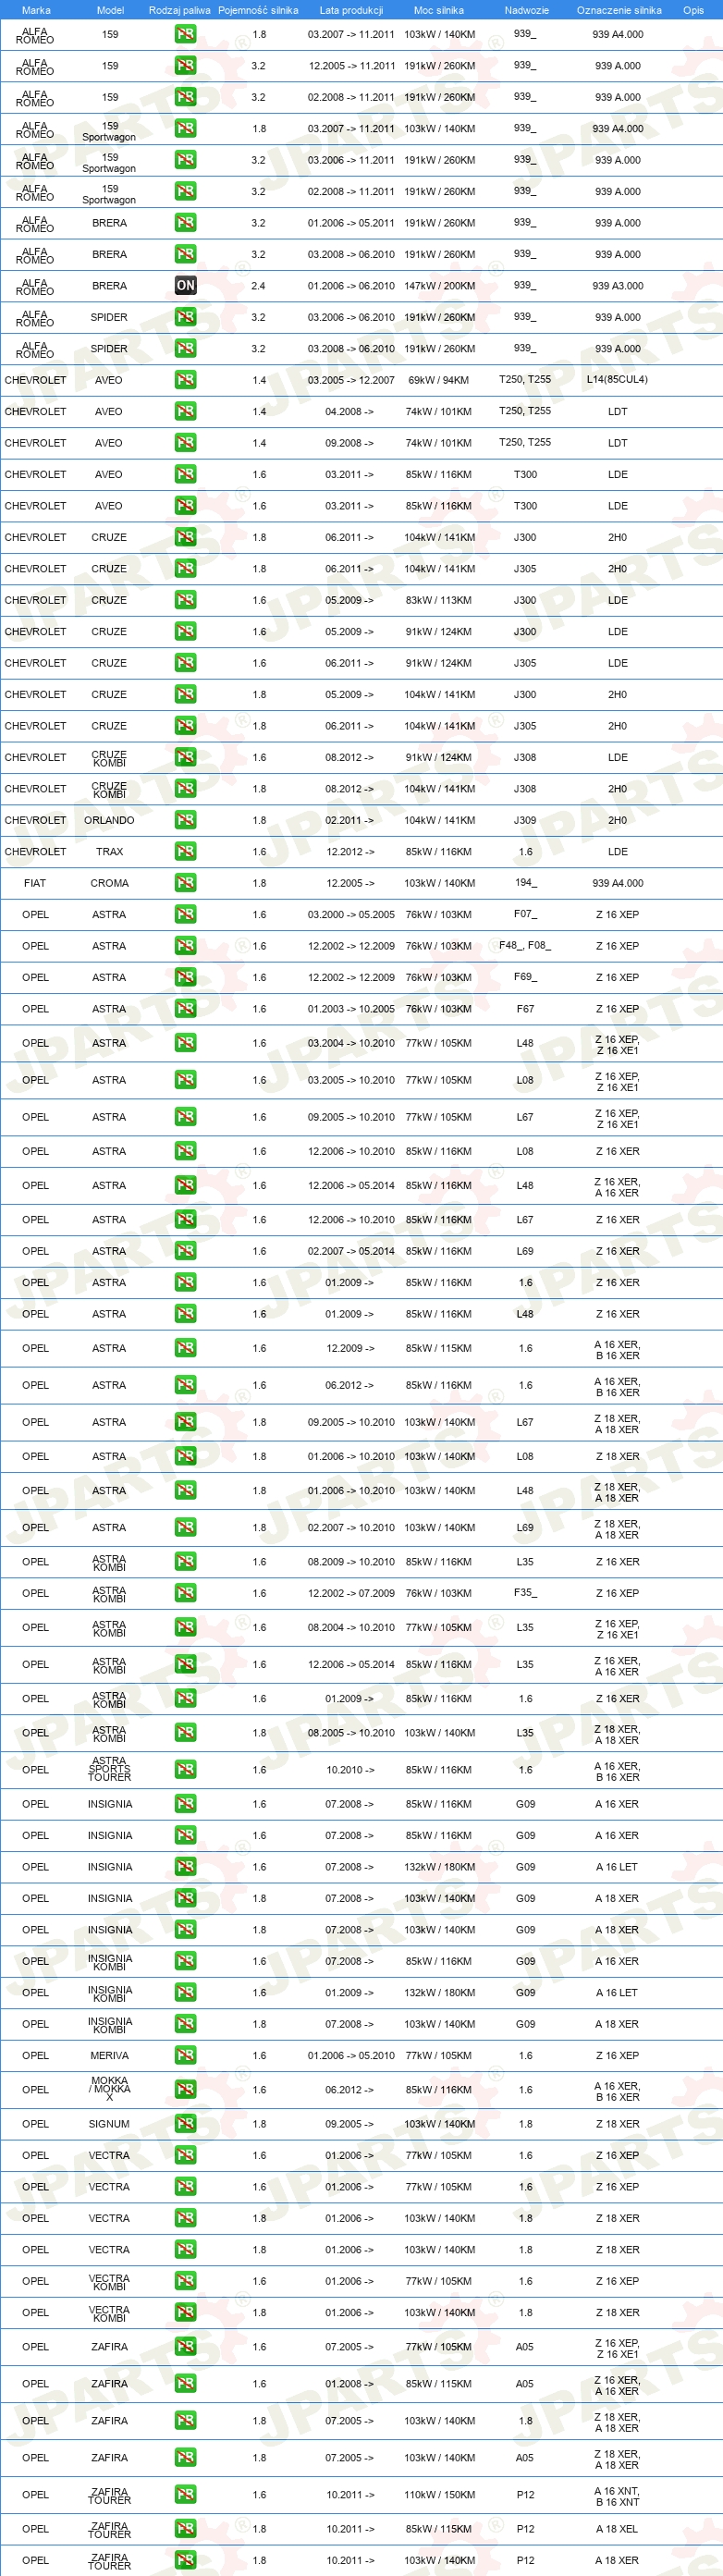Click fuel icon in Aveo L14(85CUL4) row

point(185,380)
